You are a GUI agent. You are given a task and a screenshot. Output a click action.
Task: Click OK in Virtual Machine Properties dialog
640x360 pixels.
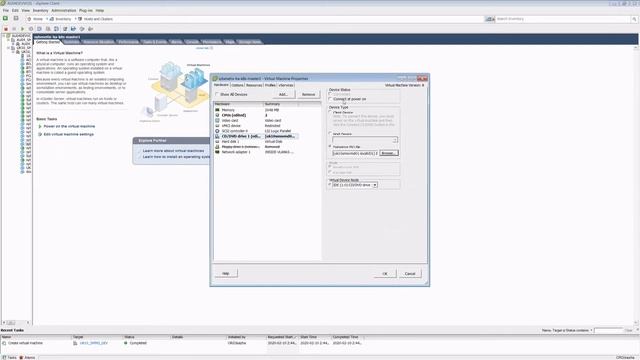[384, 274]
